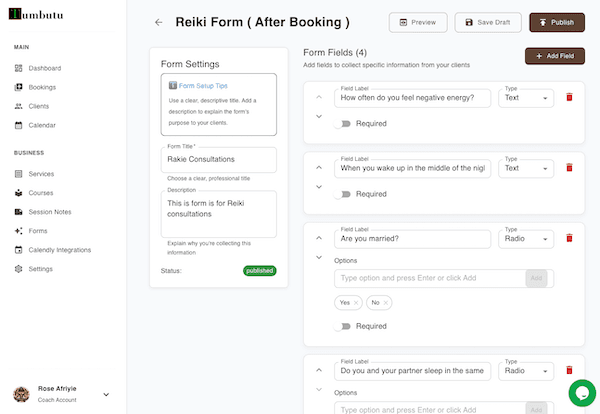Click the Session Notes icon
This screenshot has width=600, height=414.
coord(18,212)
